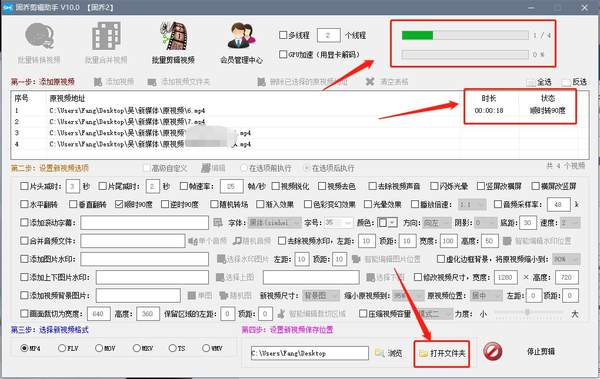Click the 浏览 folder browse icon

[380, 353]
